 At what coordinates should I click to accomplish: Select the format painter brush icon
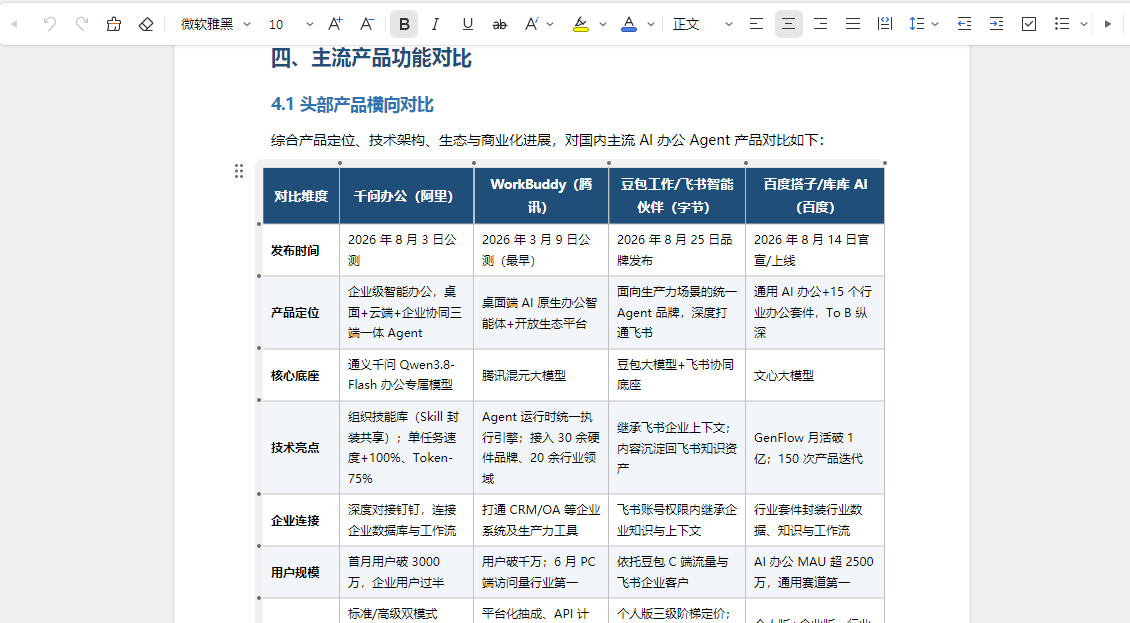[114, 24]
